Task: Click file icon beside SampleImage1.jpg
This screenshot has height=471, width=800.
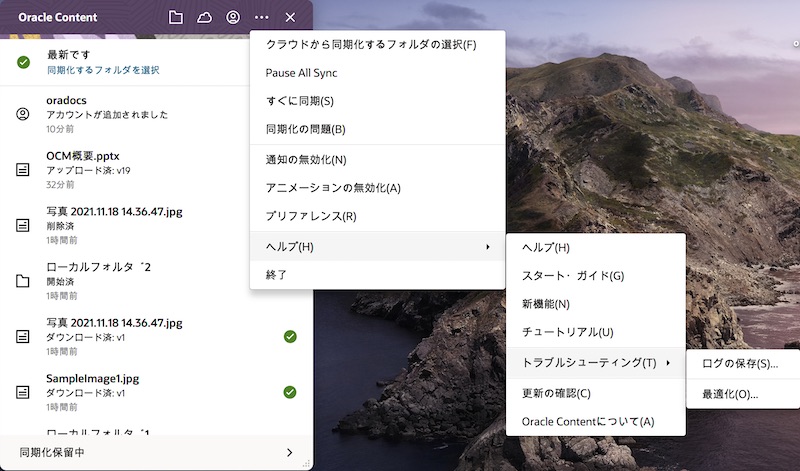Action: point(22,392)
